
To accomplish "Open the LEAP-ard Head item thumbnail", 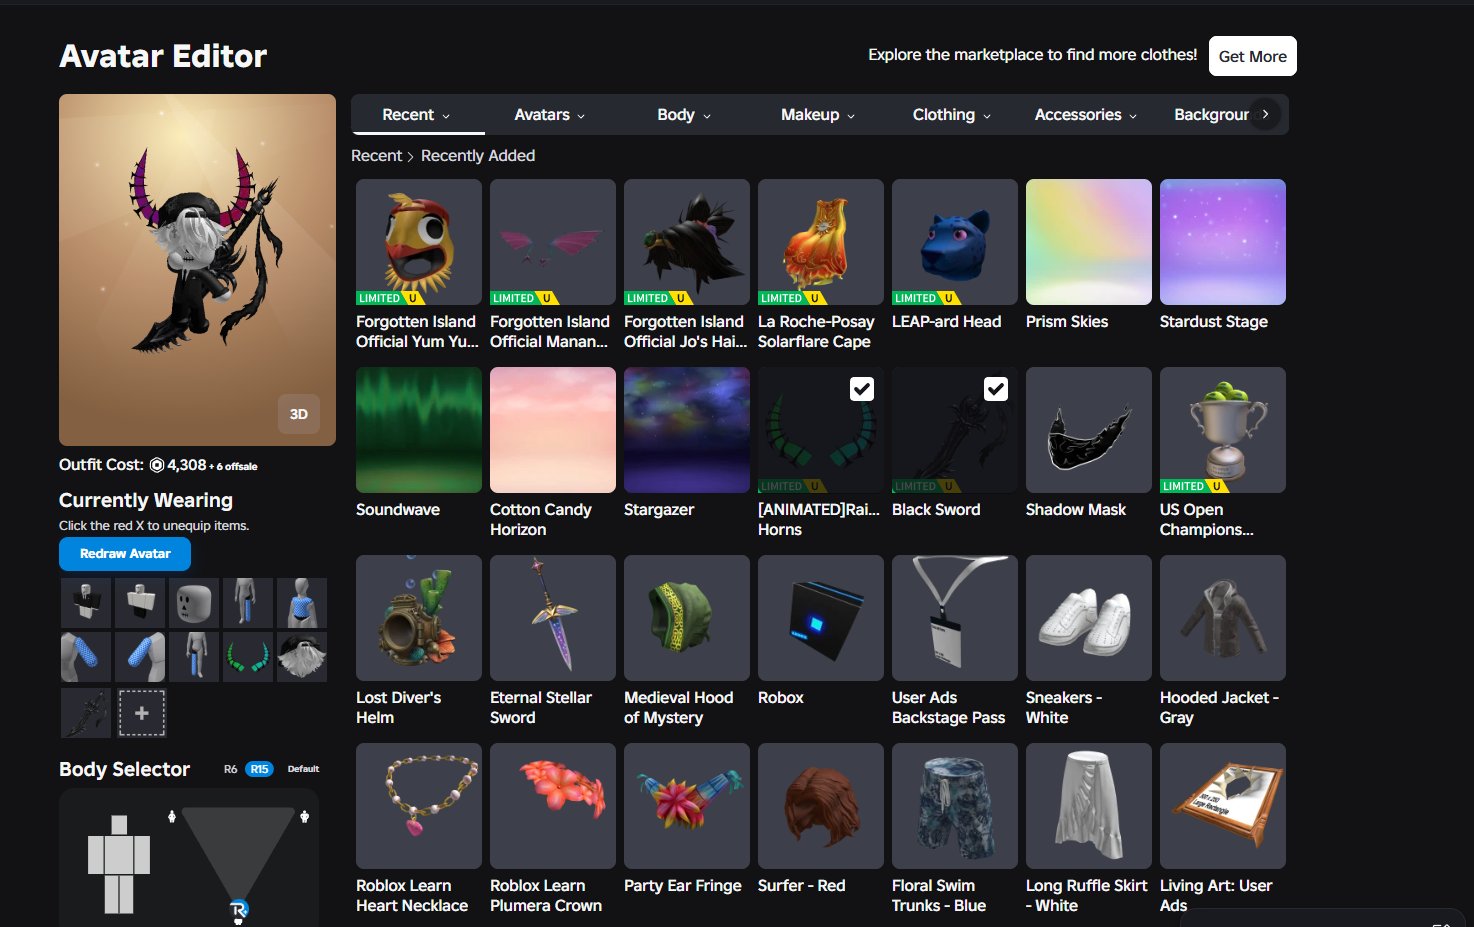I will (x=955, y=242).
